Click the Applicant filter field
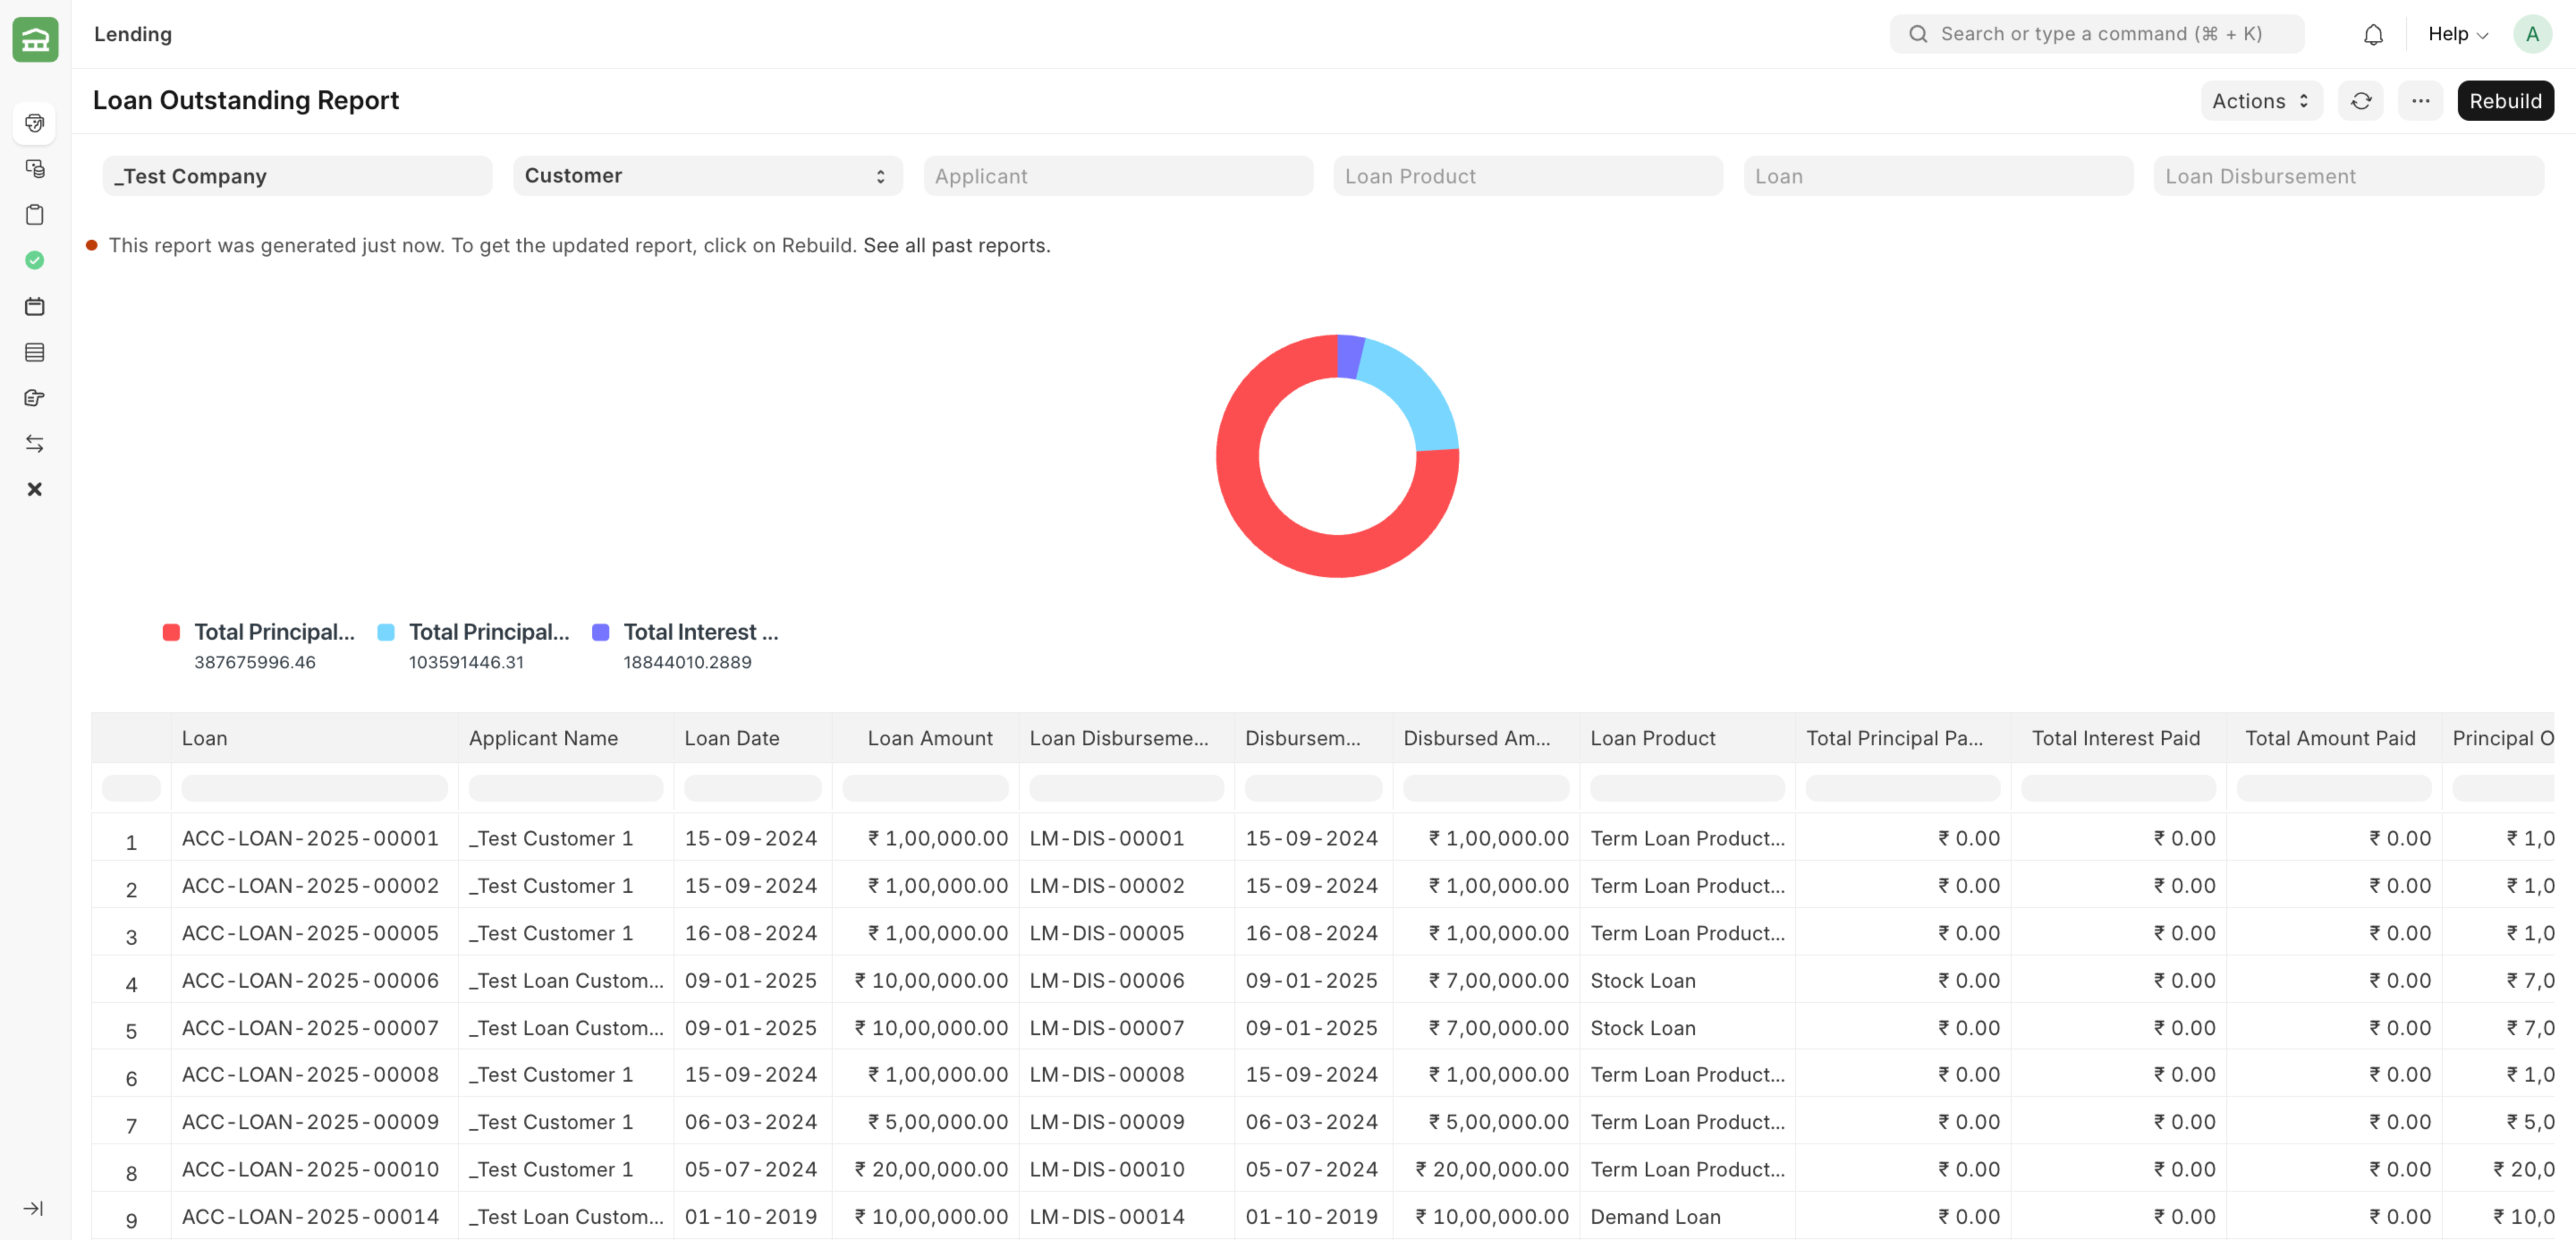This screenshot has width=2576, height=1240. (1118, 176)
